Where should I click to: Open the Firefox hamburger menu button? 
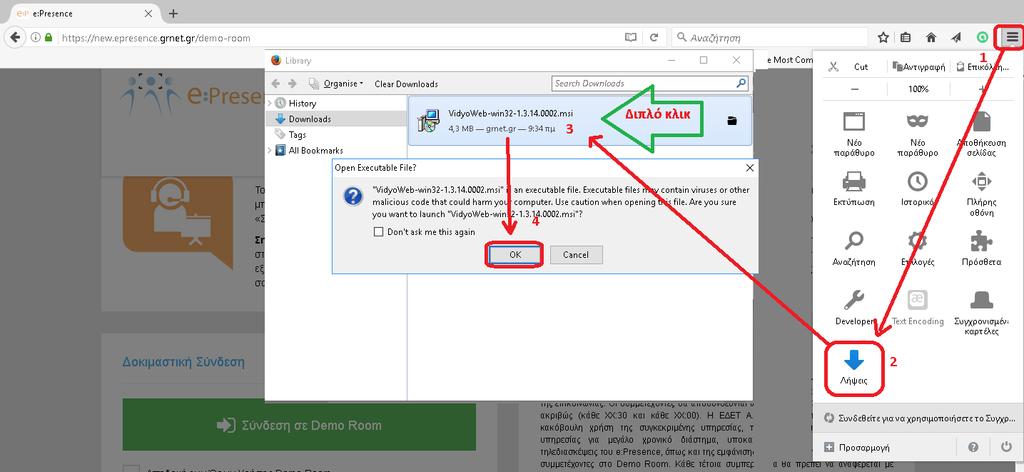(x=1012, y=38)
